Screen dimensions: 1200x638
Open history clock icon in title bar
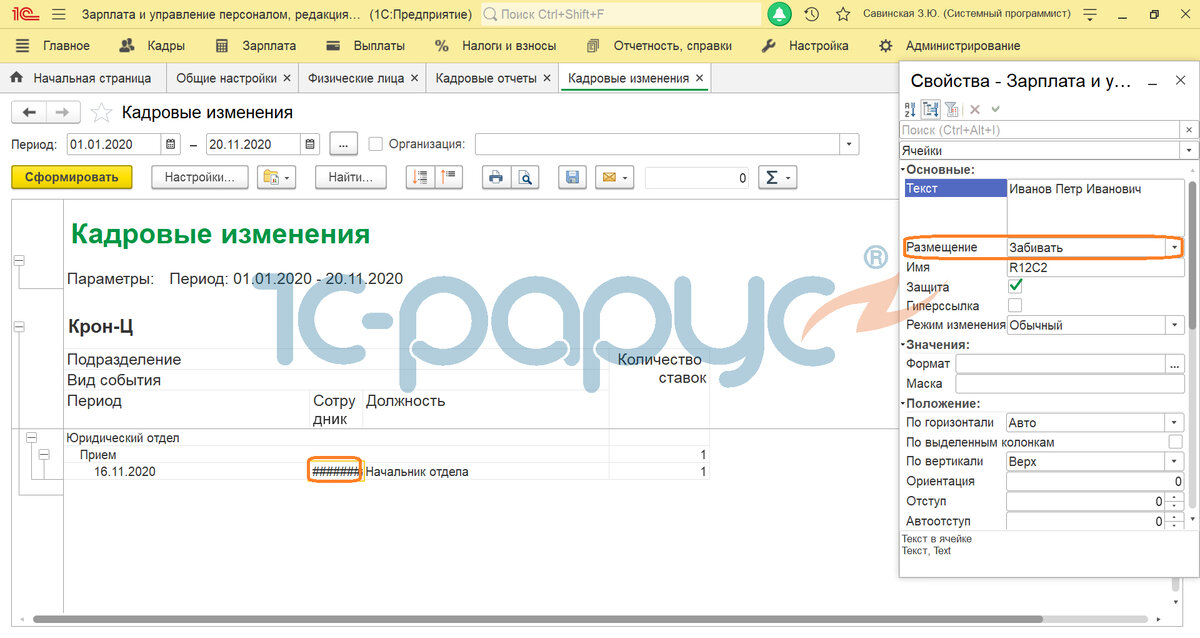tap(811, 15)
